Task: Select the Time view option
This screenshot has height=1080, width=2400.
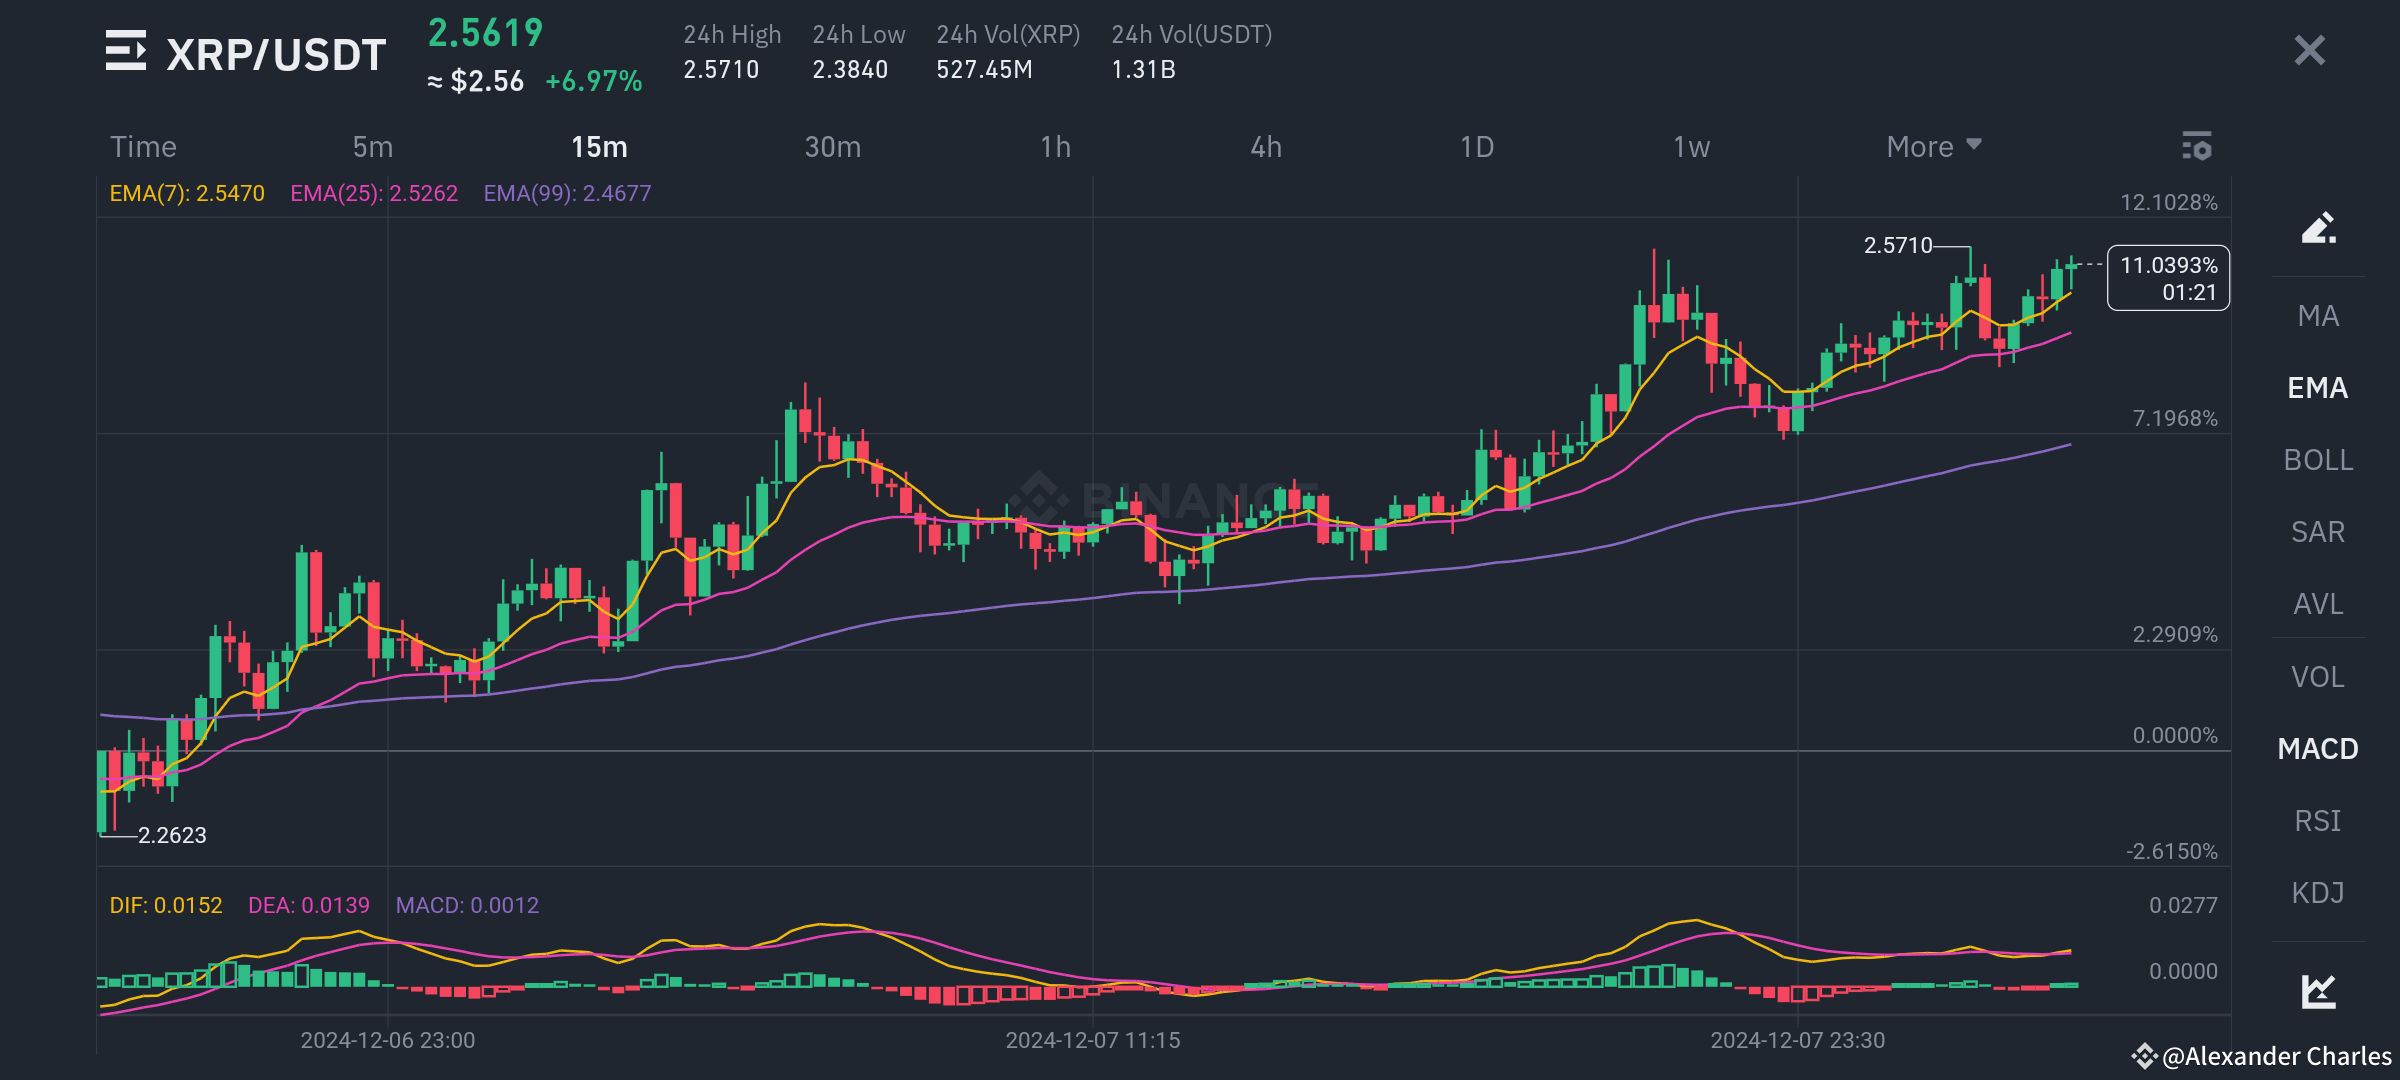Action: (143, 146)
